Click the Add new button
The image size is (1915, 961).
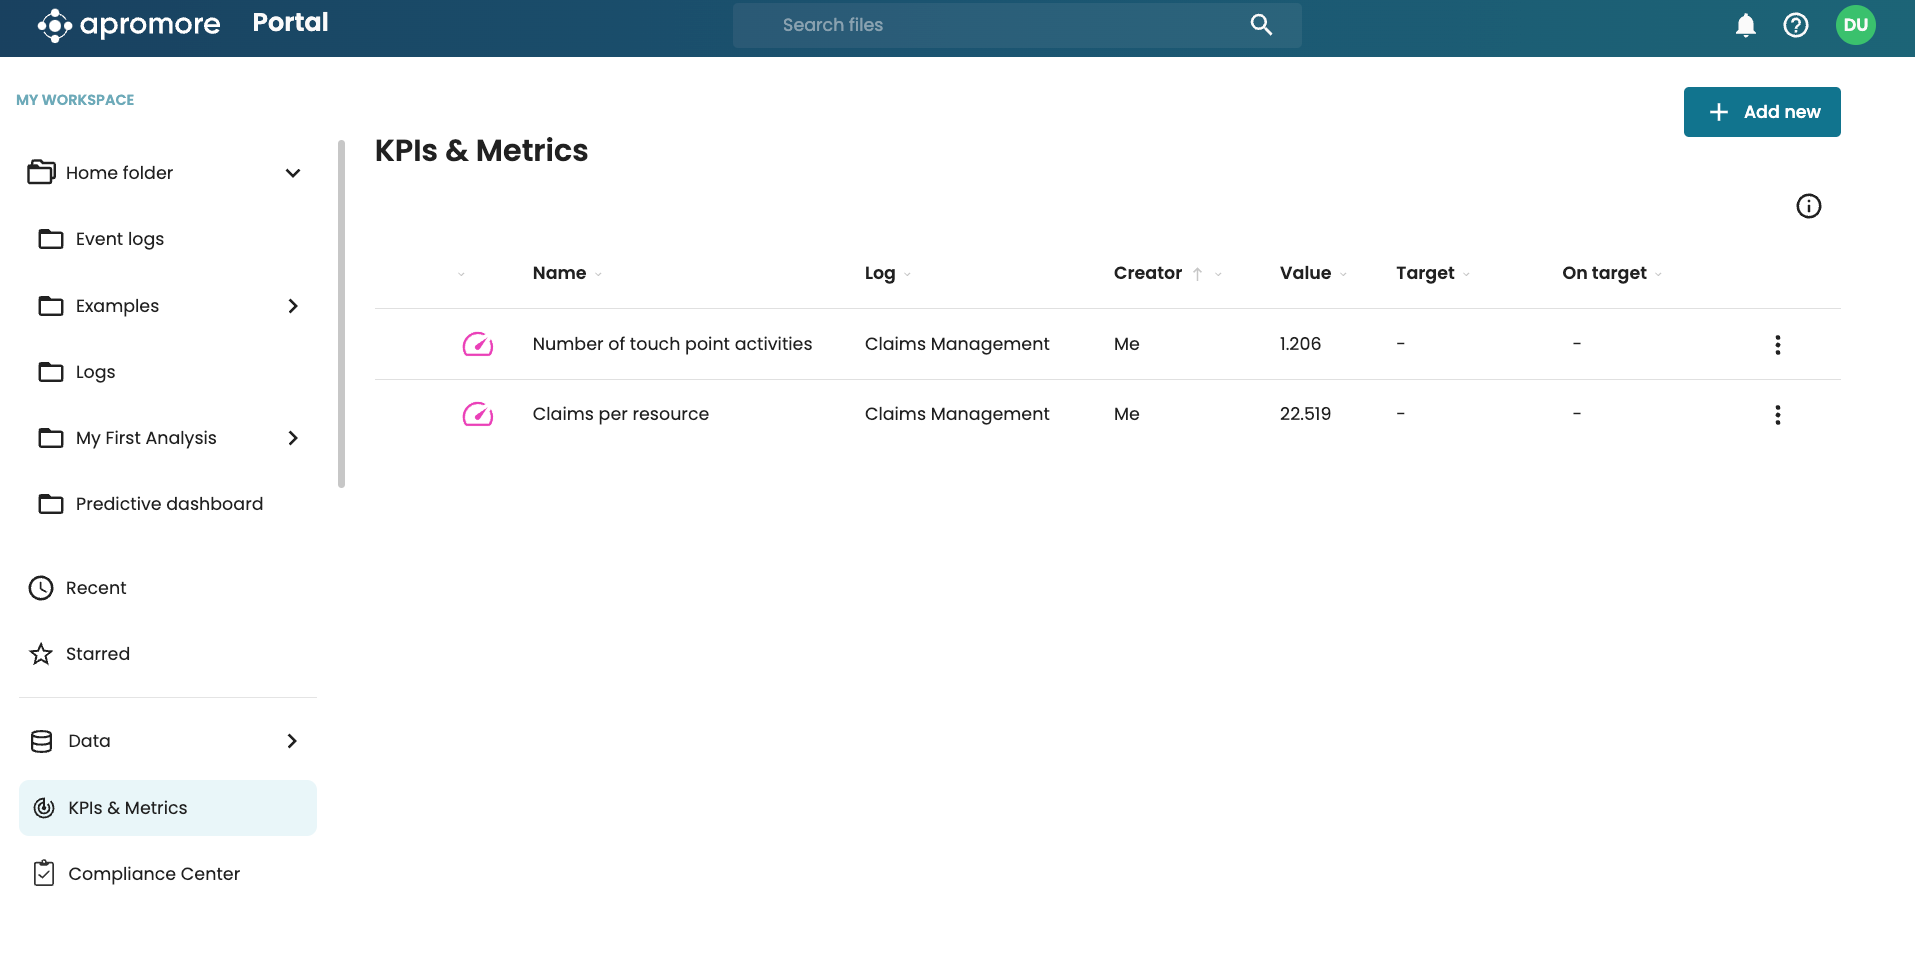[1761, 112]
